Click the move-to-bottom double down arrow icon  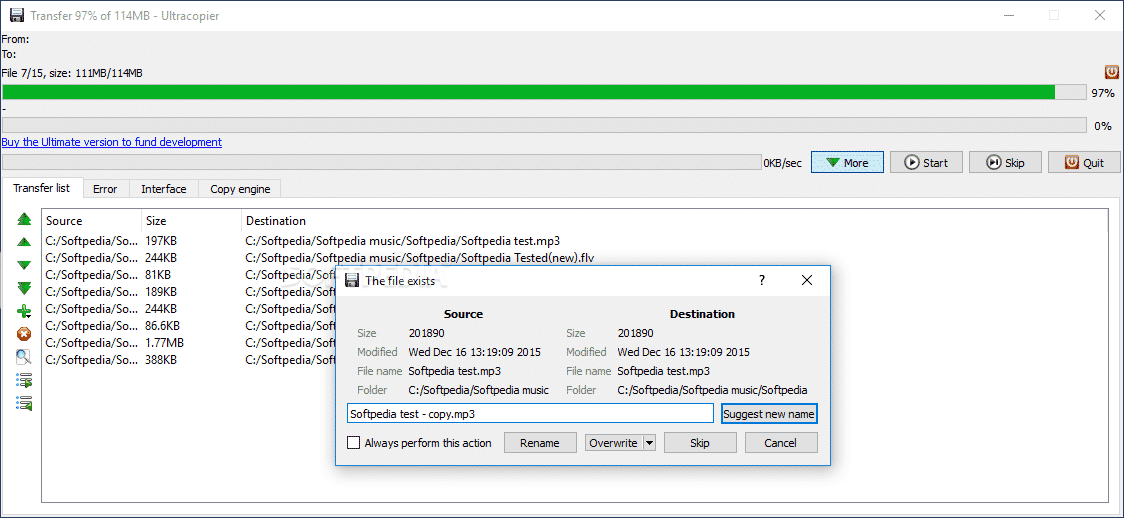point(24,288)
